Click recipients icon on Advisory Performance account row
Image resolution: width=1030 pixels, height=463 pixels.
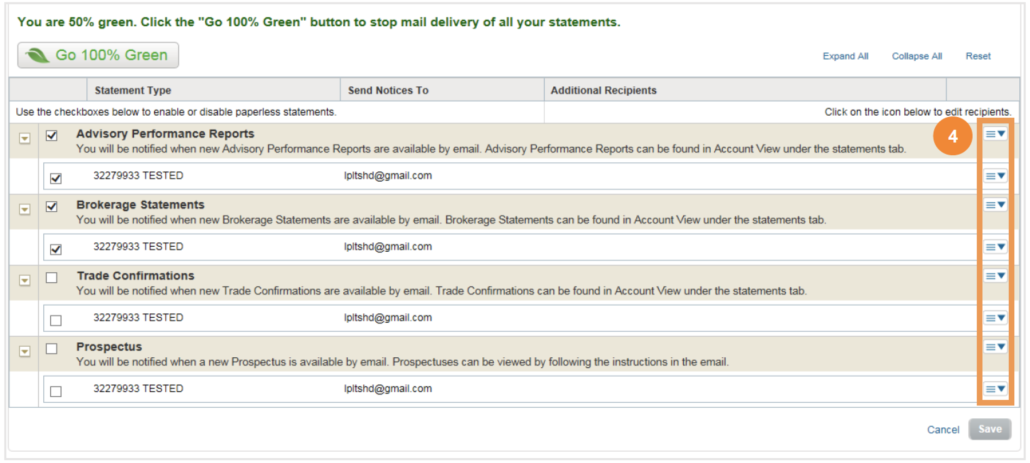pyautogui.click(x=995, y=176)
